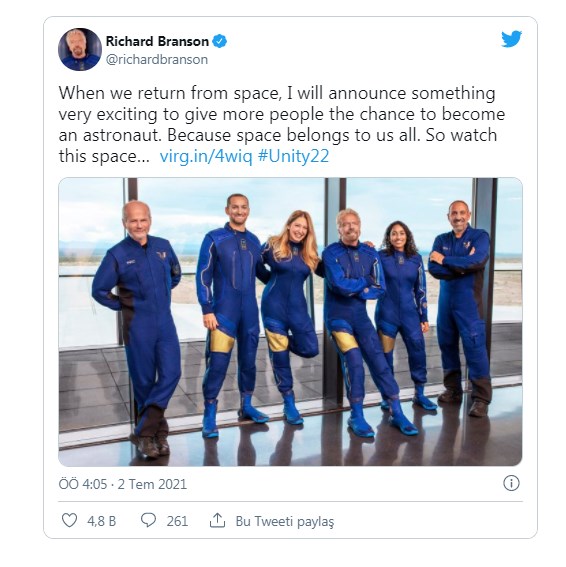
Task: Click the Bu Tweeti paylaş text
Action: point(285,521)
